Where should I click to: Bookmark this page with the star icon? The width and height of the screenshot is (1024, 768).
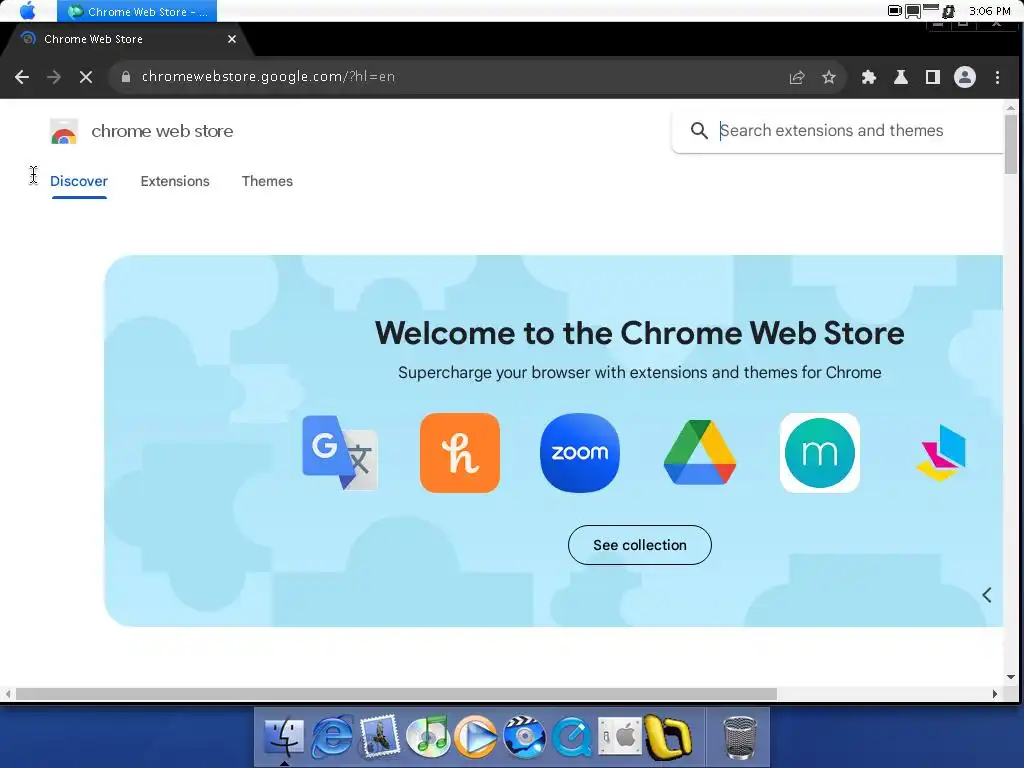pyautogui.click(x=829, y=77)
